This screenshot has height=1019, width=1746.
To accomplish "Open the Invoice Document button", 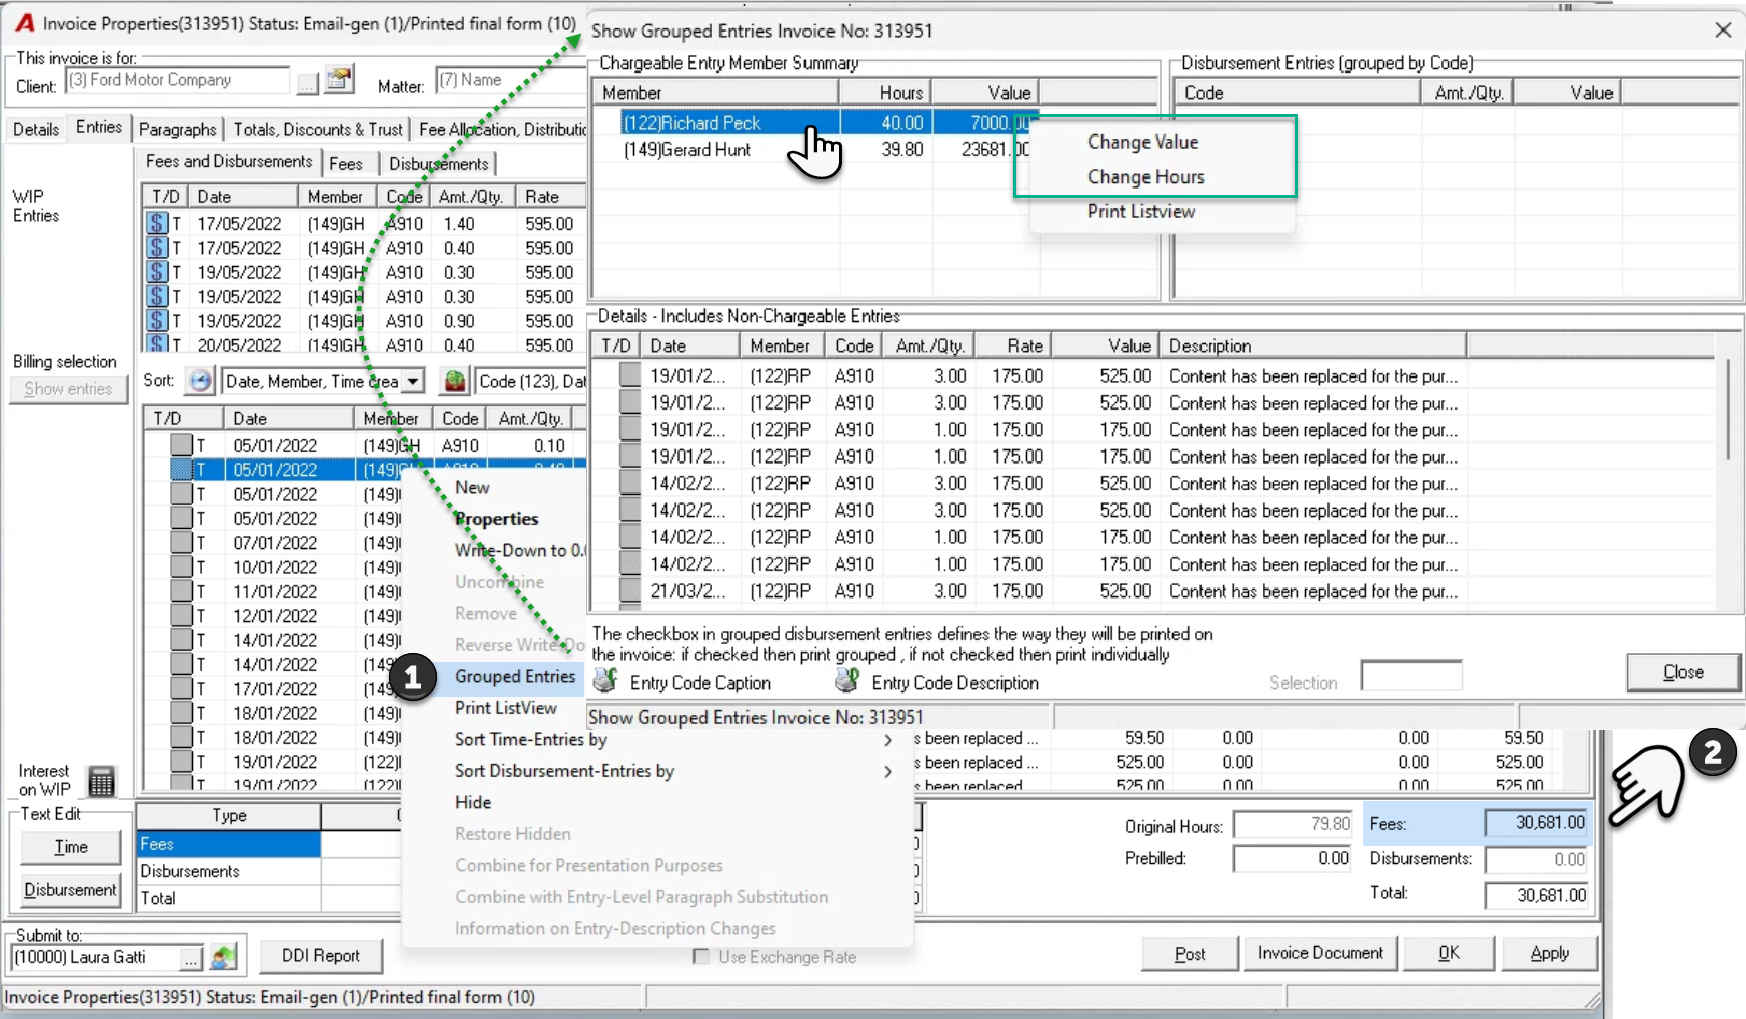I will [1320, 954].
